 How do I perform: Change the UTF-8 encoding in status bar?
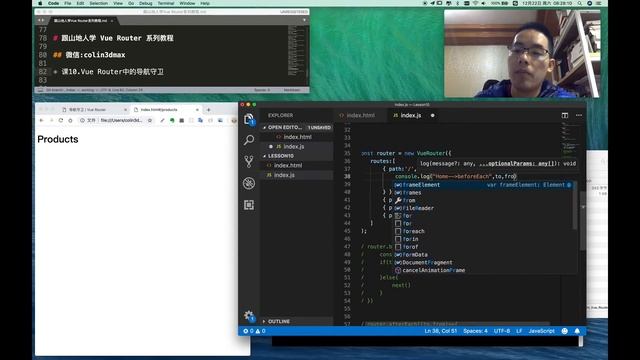click(x=502, y=331)
